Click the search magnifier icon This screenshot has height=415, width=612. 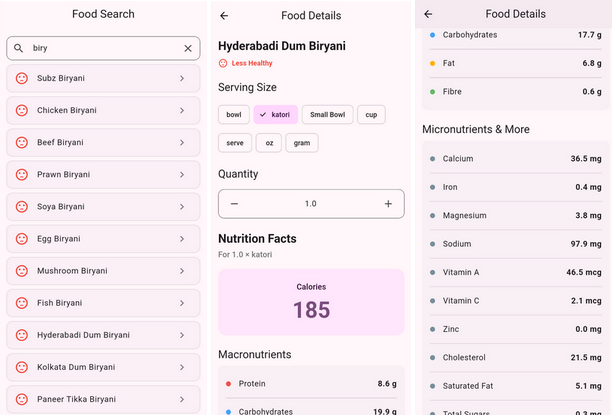(x=18, y=48)
